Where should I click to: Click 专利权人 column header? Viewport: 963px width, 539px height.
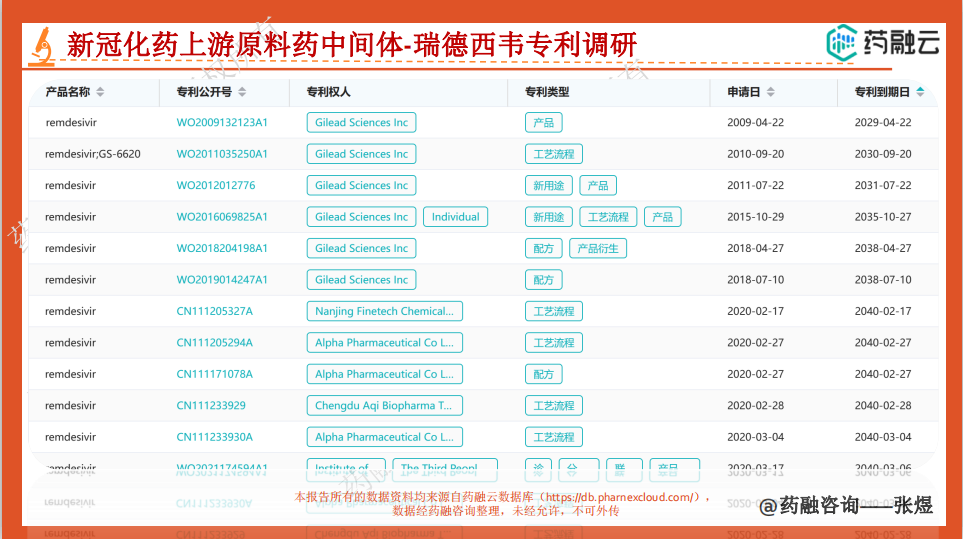329,92
